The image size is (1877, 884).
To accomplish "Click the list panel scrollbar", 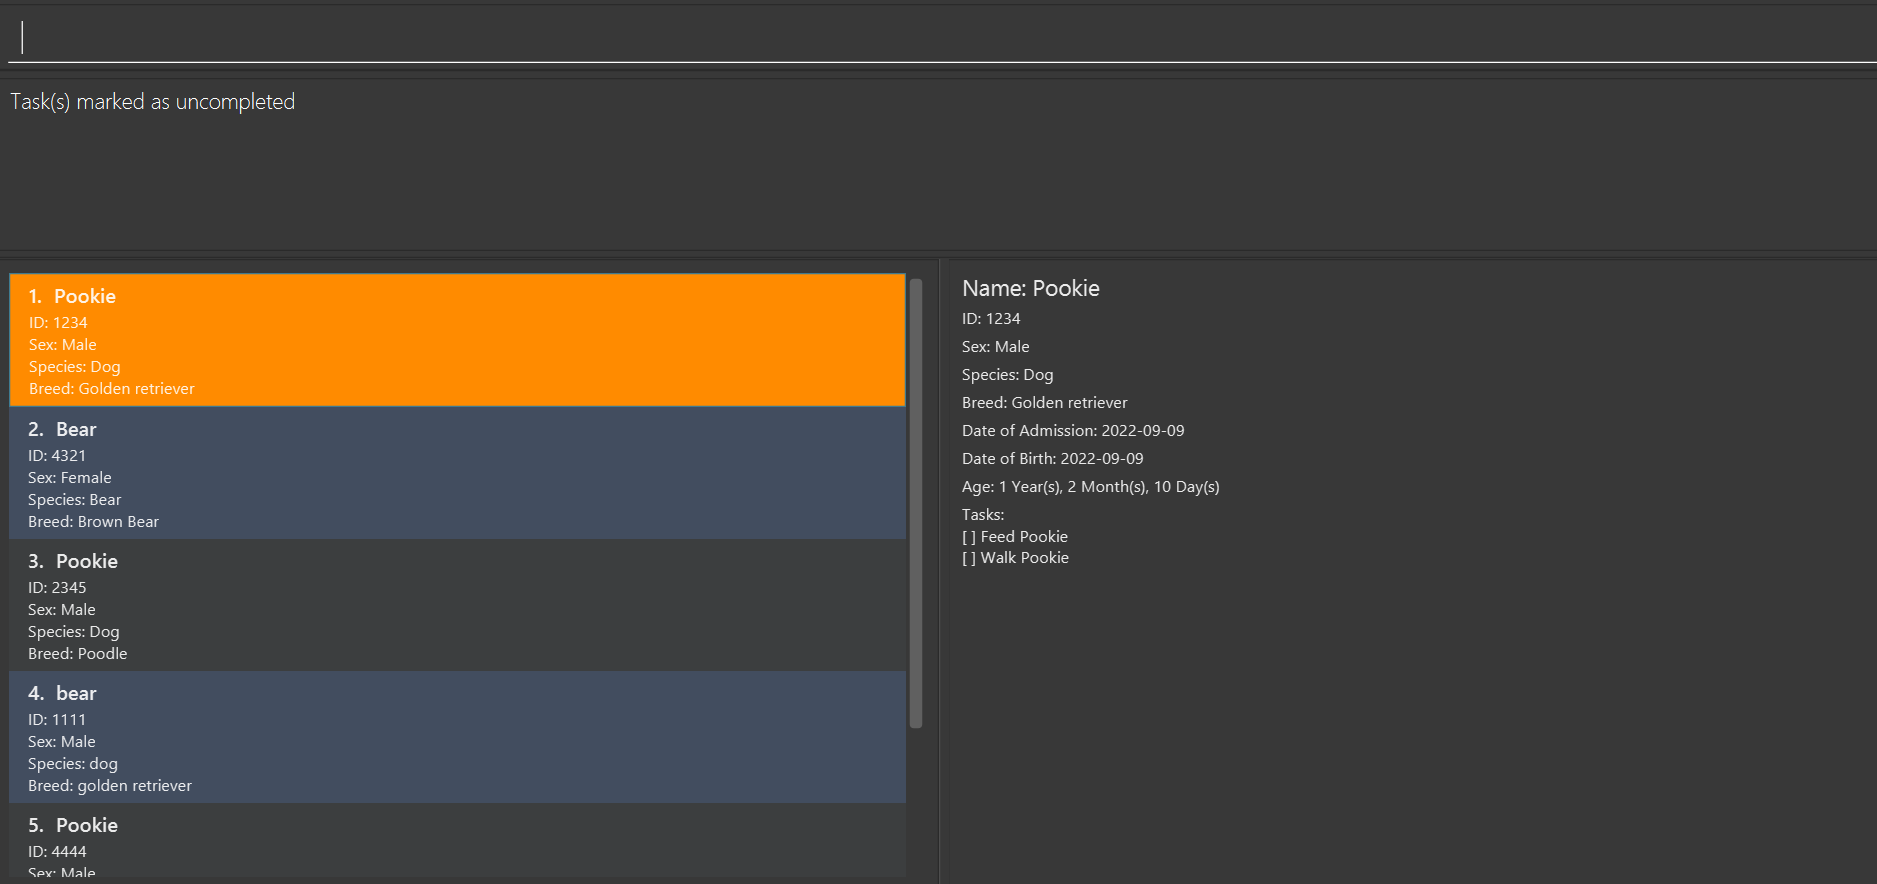I will click(916, 503).
